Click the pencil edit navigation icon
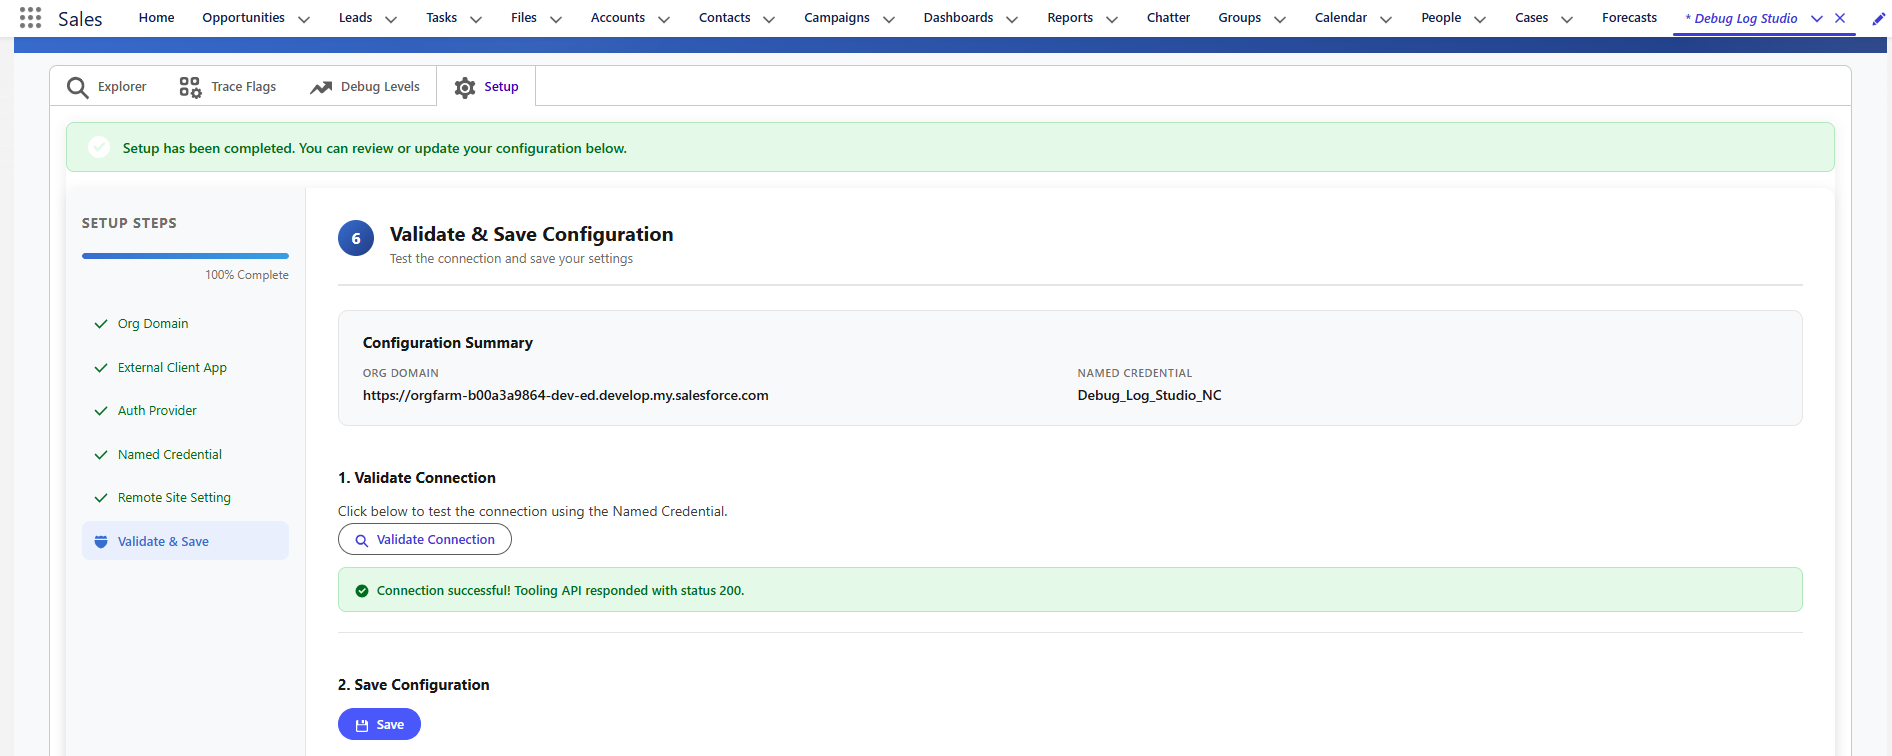Screen dimensions: 1892x756 (x=1878, y=18)
